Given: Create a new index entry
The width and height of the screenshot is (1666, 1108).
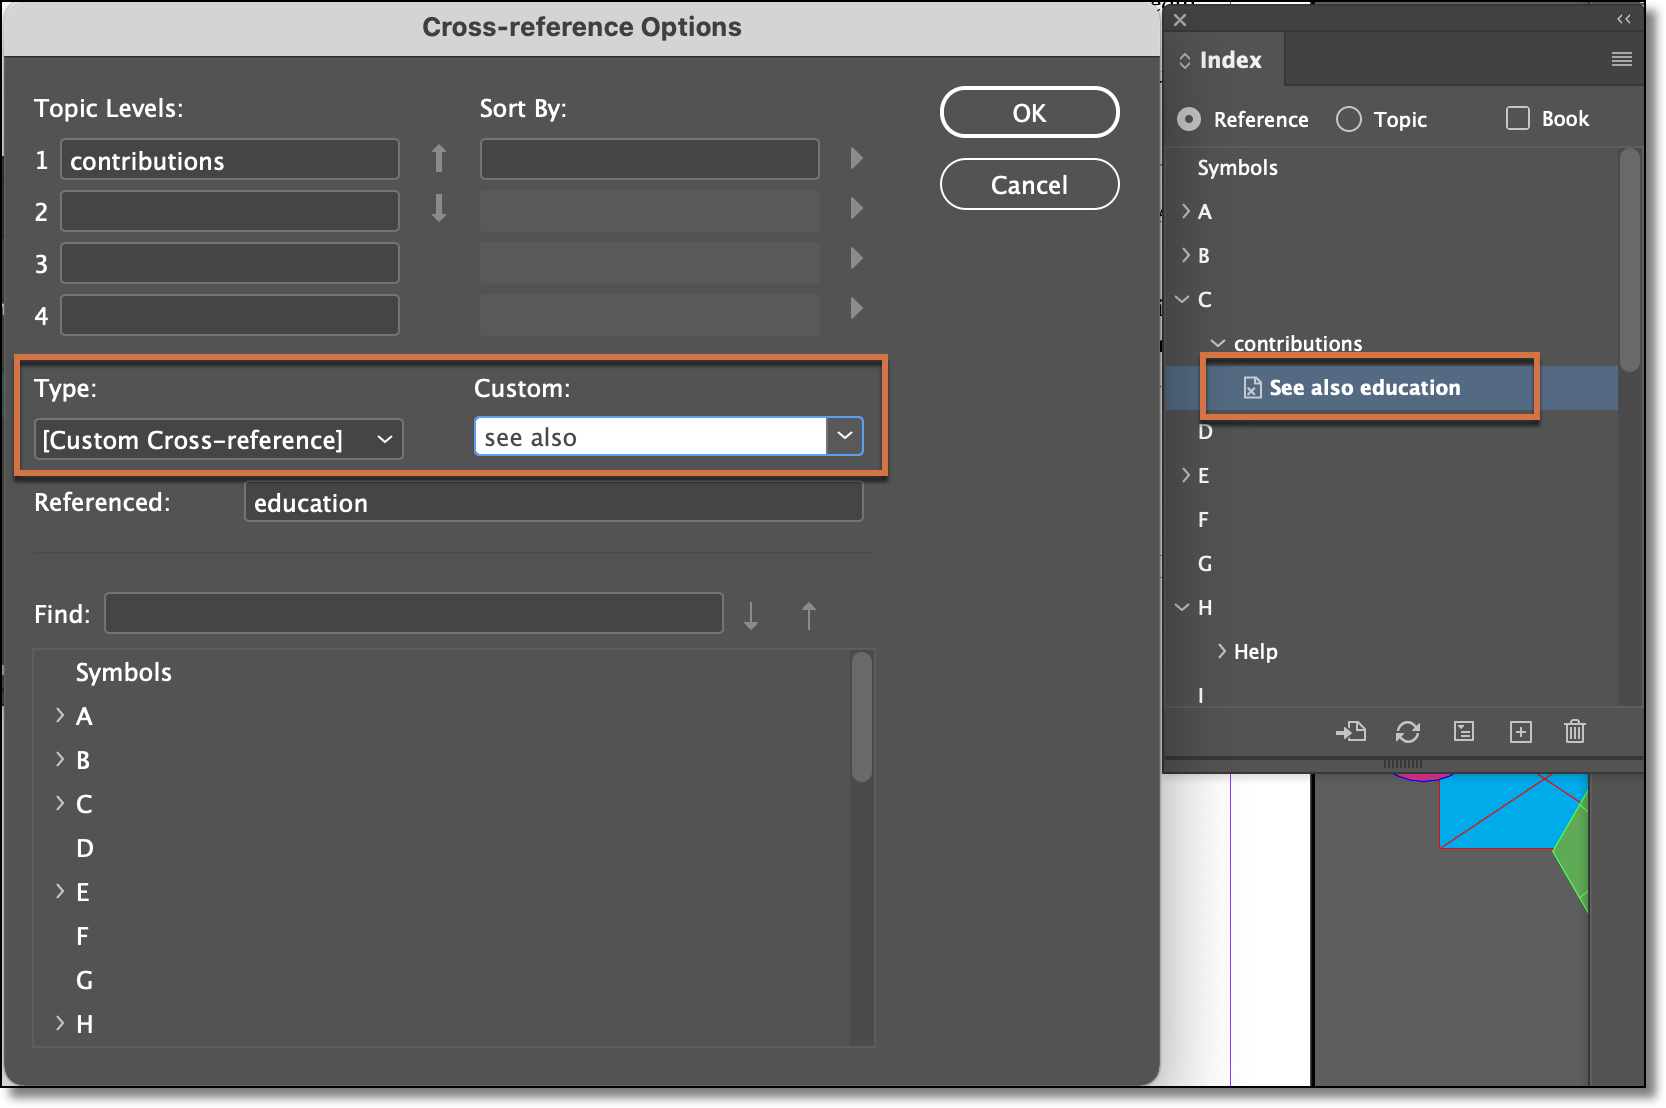Looking at the screenshot, I should coord(1521,732).
